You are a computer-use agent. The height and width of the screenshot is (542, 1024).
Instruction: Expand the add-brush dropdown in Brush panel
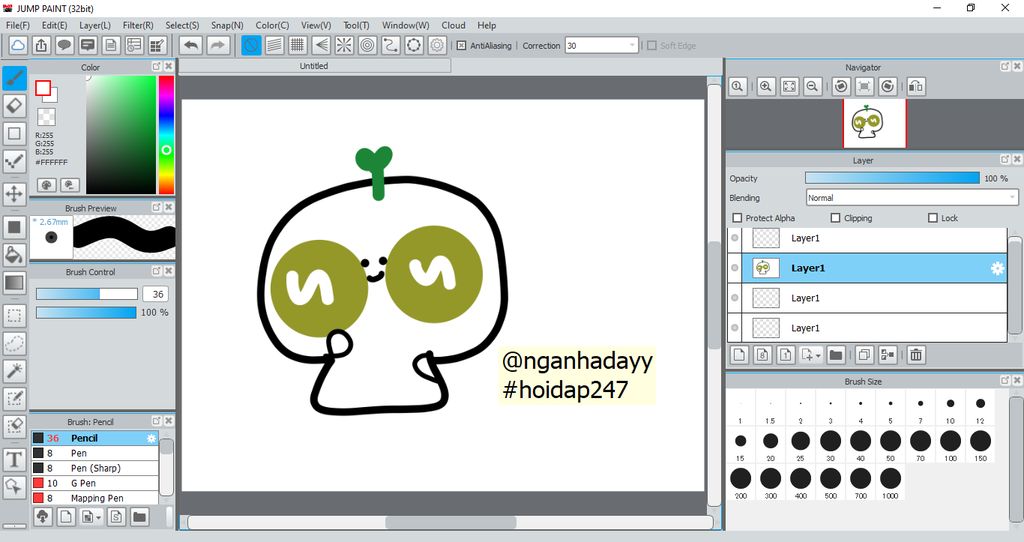tap(99, 518)
